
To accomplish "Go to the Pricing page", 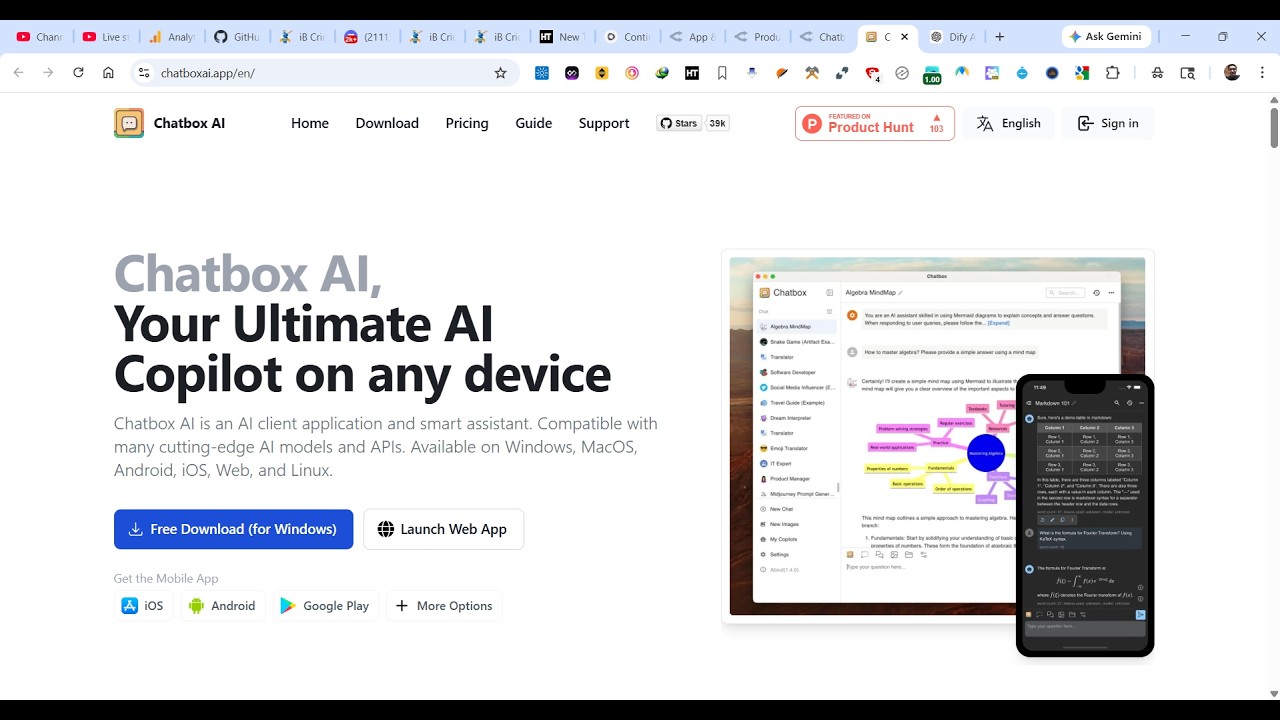I will click(x=467, y=123).
